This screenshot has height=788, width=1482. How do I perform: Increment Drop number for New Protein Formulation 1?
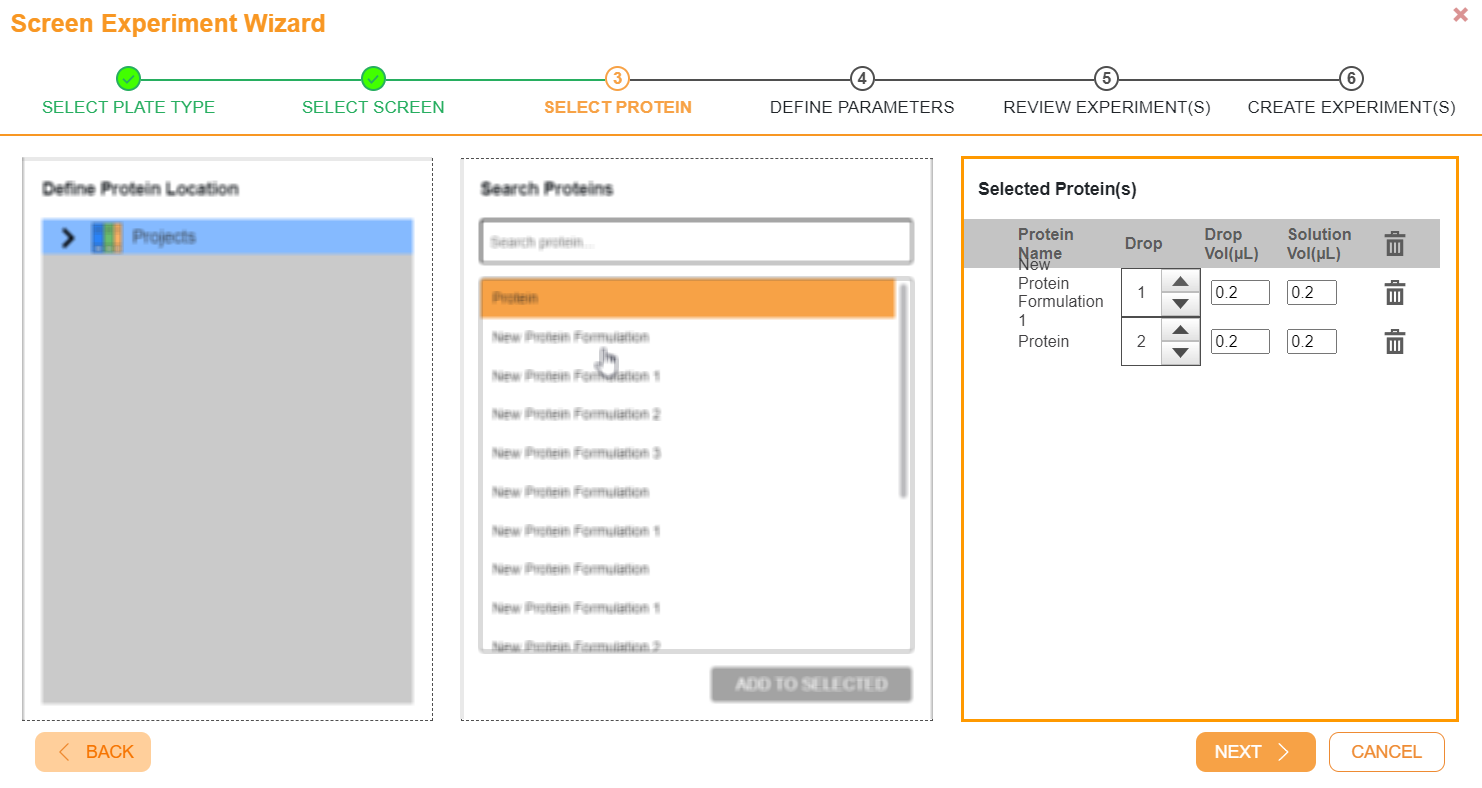[x=1180, y=282]
